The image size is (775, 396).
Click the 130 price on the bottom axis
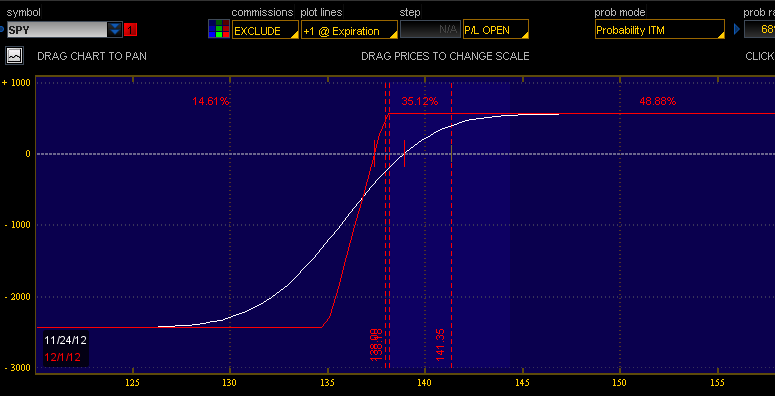(229, 382)
